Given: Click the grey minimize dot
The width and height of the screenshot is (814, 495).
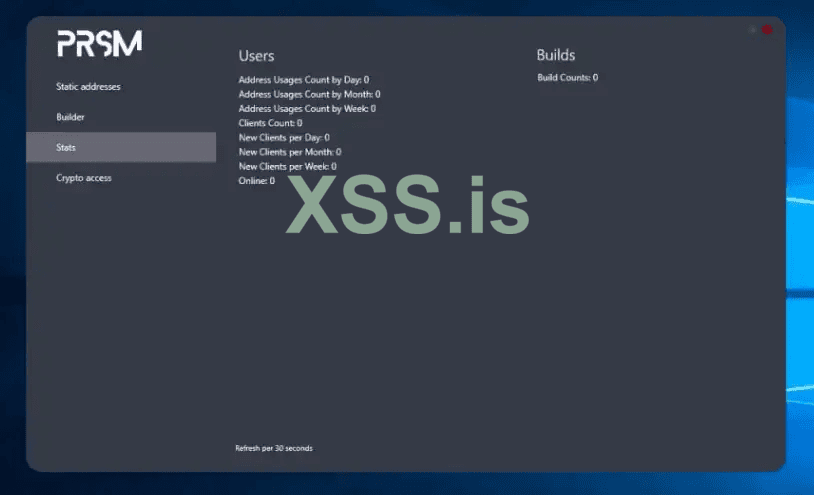Looking at the screenshot, I should 752,30.
